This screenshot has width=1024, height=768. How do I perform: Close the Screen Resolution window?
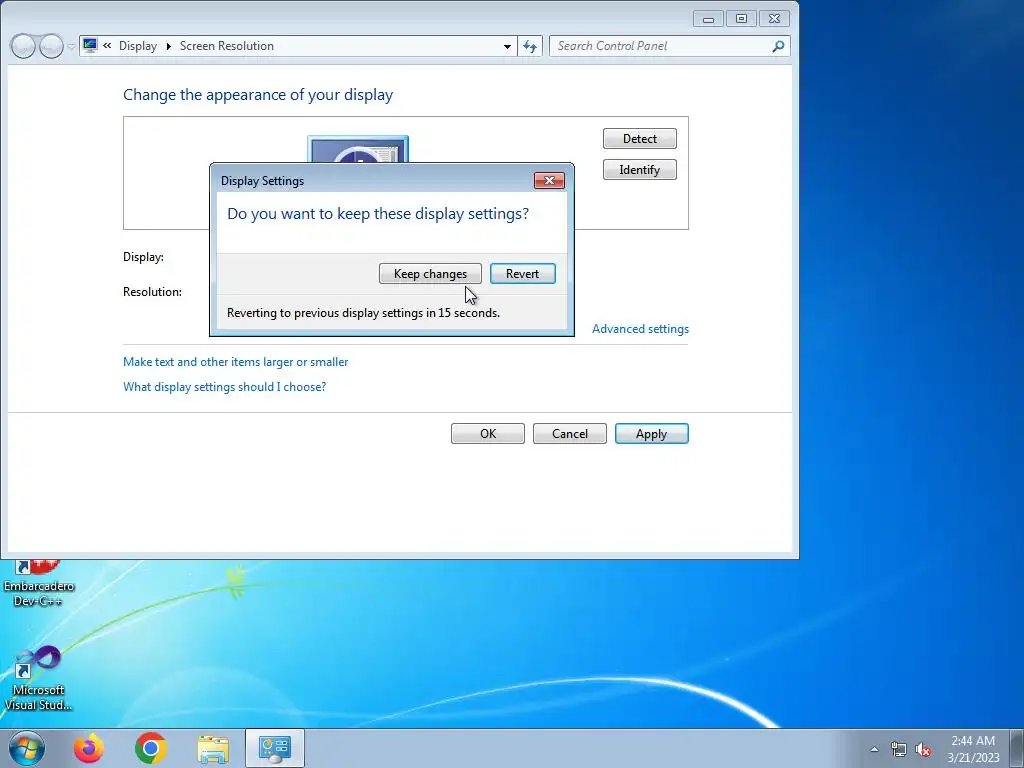point(775,19)
